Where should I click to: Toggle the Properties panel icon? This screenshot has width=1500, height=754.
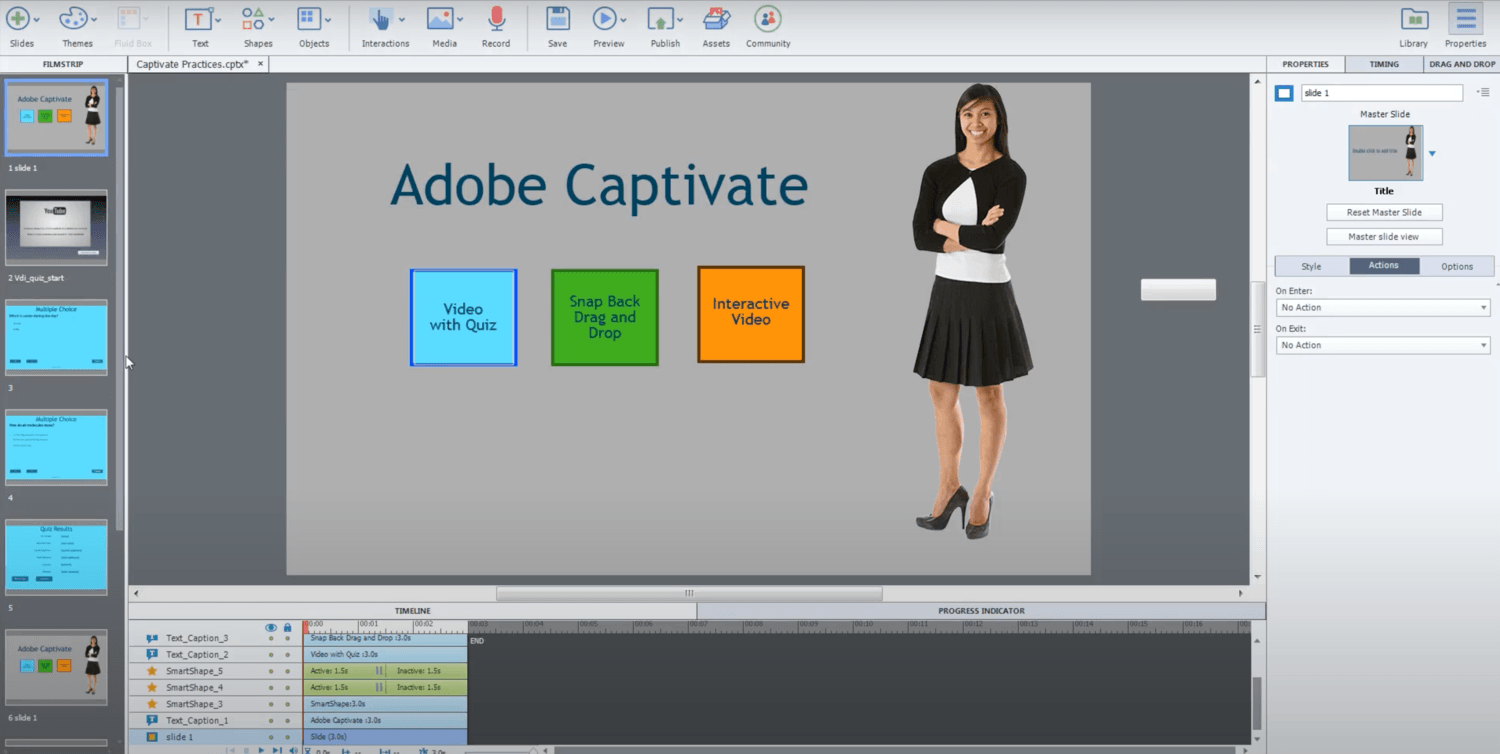(x=1466, y=18)
